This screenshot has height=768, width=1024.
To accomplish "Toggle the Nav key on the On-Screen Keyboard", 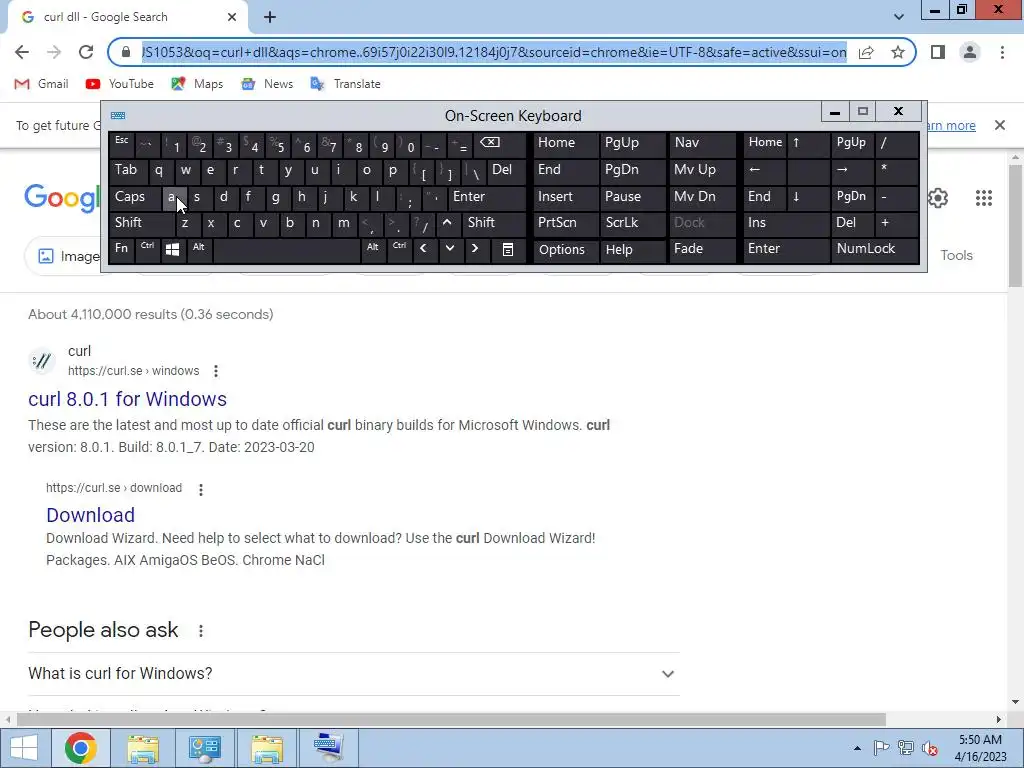I will click(701, 143).
